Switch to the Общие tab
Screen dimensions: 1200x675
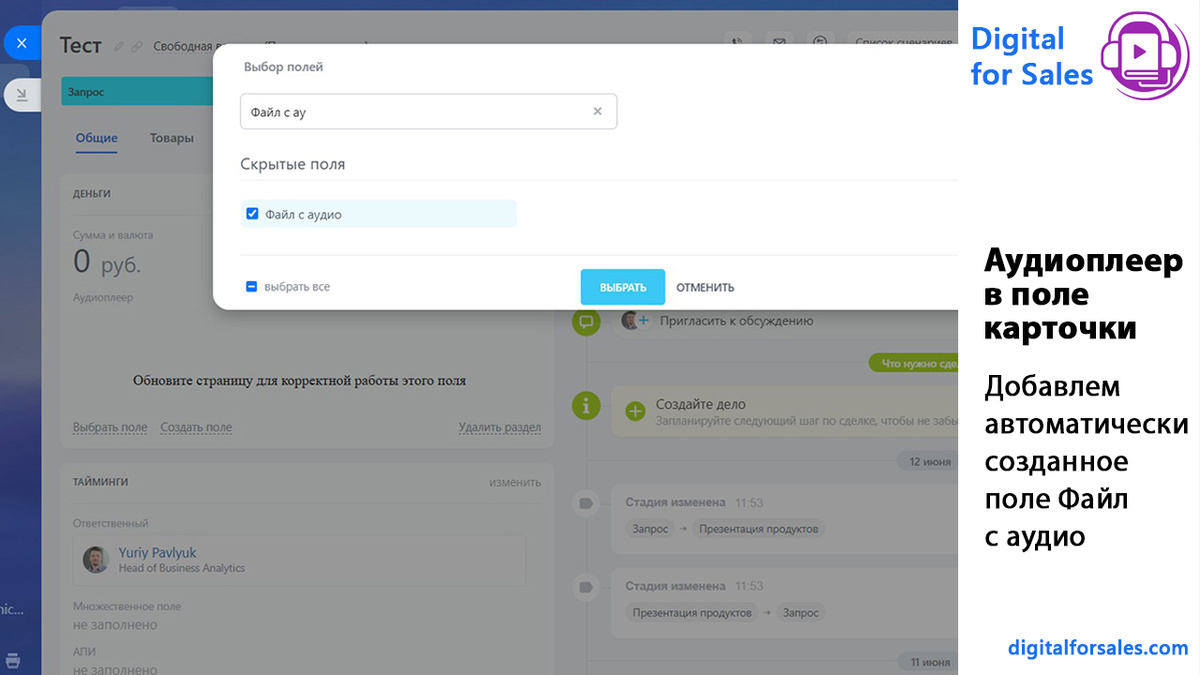pyautogui.click(x=97, y=138)
